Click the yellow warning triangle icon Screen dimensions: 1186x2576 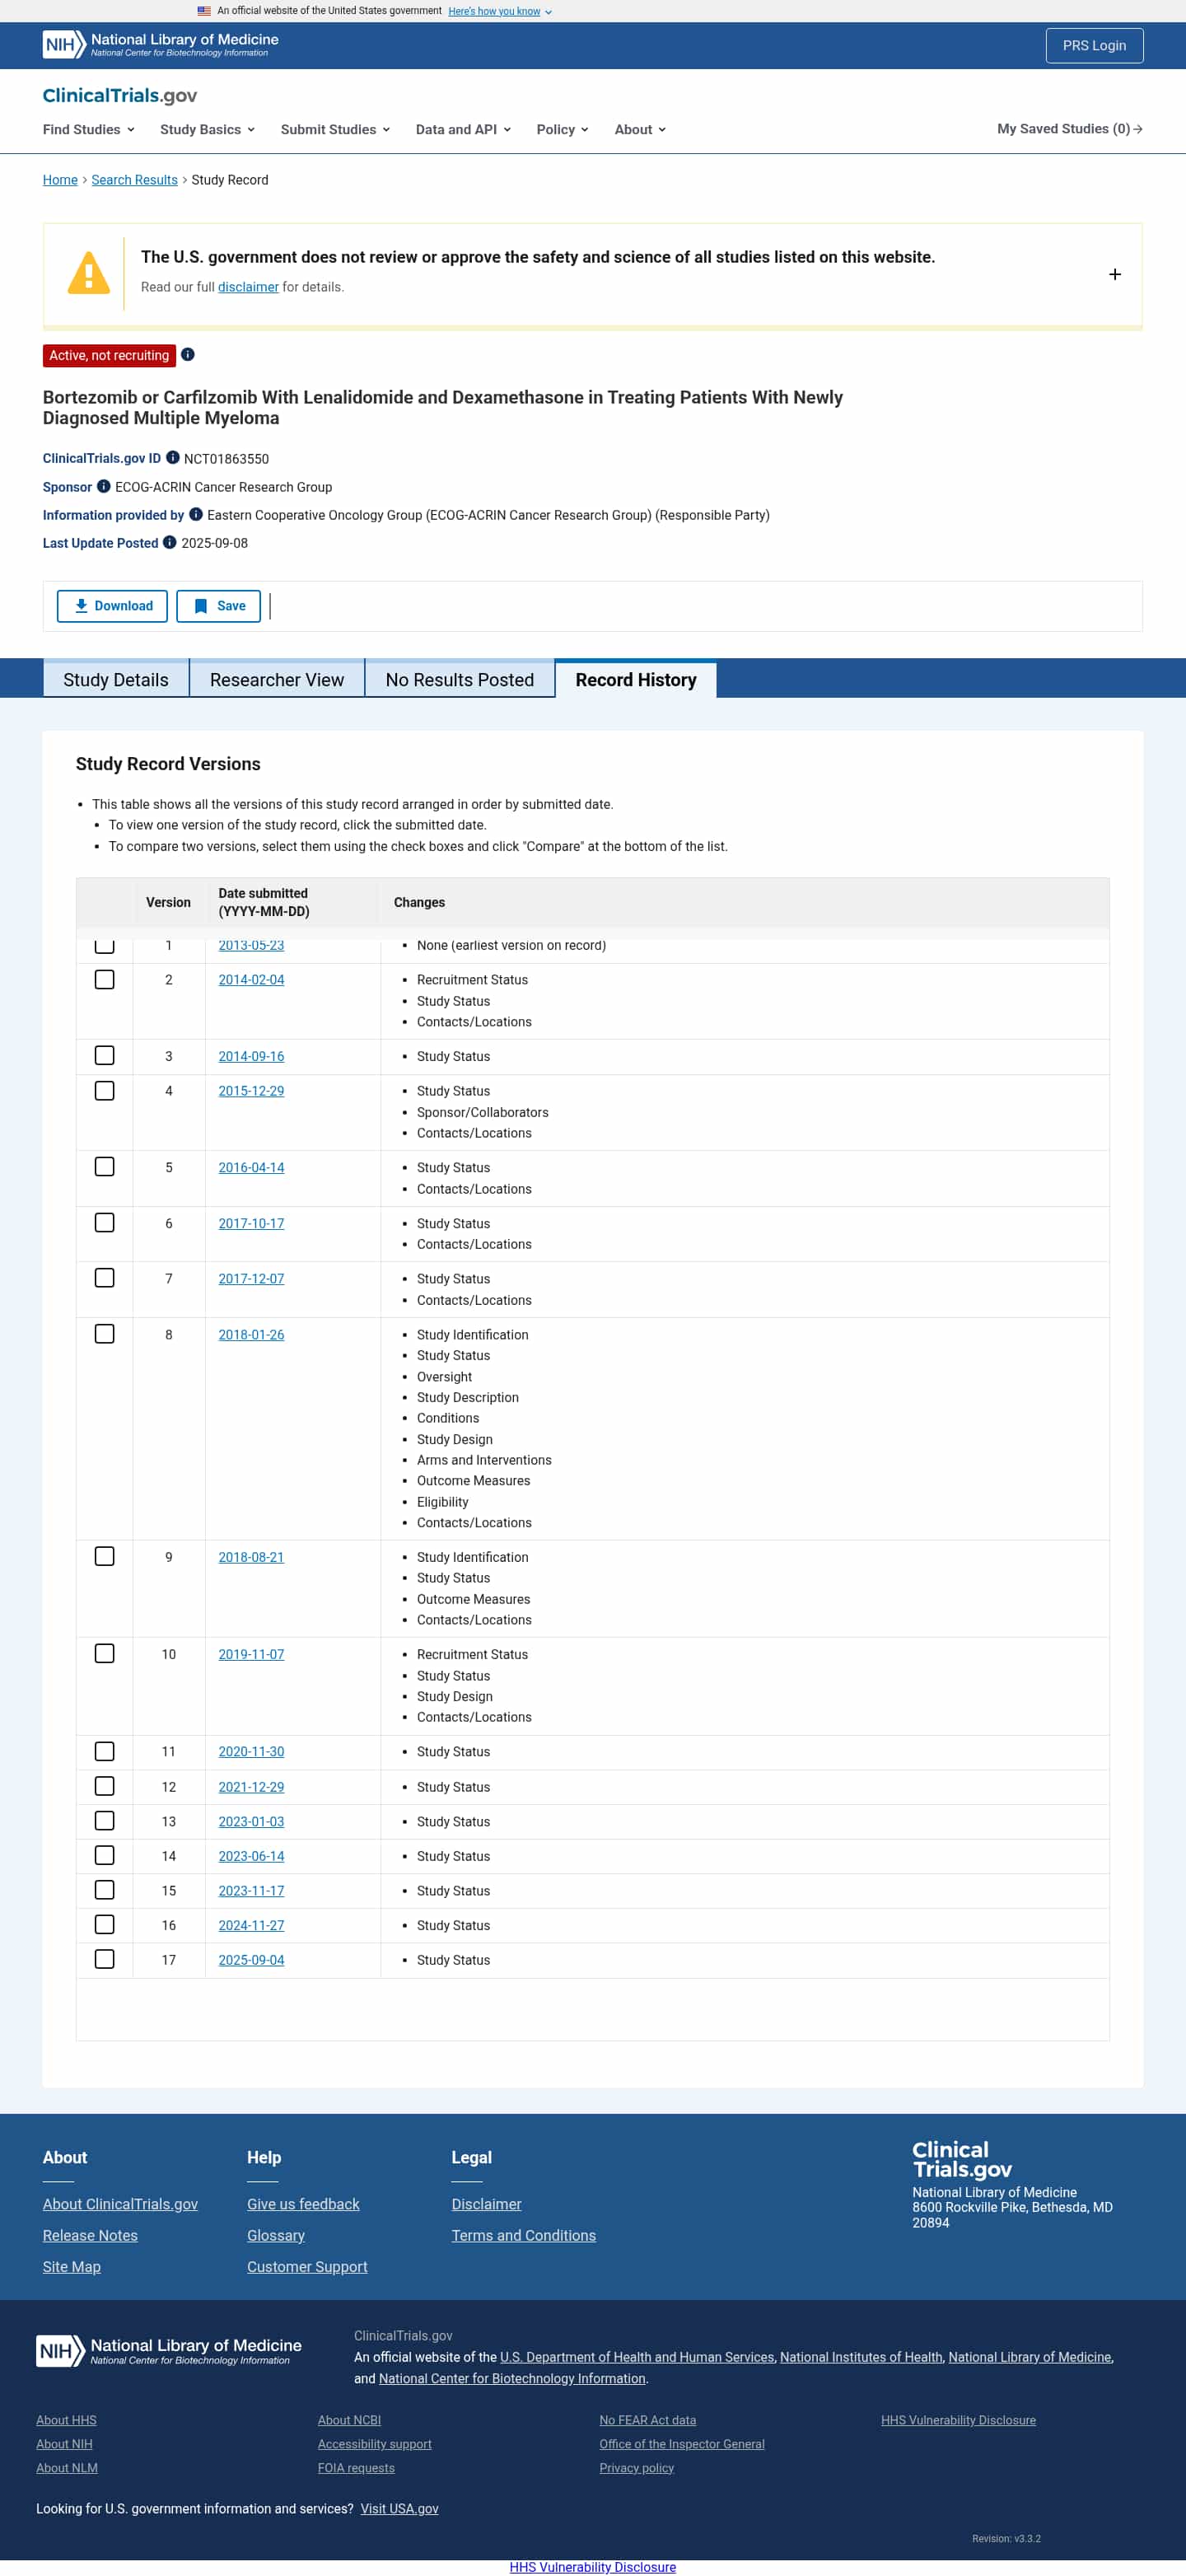tap(89, 273)
